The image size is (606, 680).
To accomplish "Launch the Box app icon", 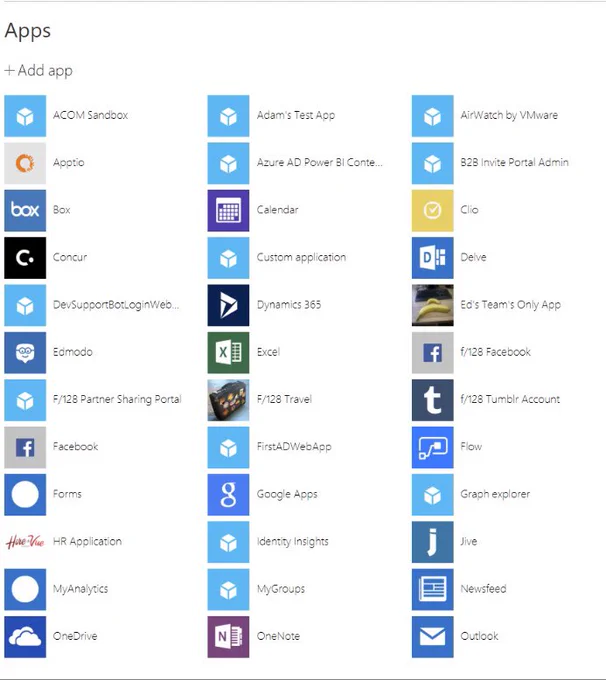I will 25,210.
